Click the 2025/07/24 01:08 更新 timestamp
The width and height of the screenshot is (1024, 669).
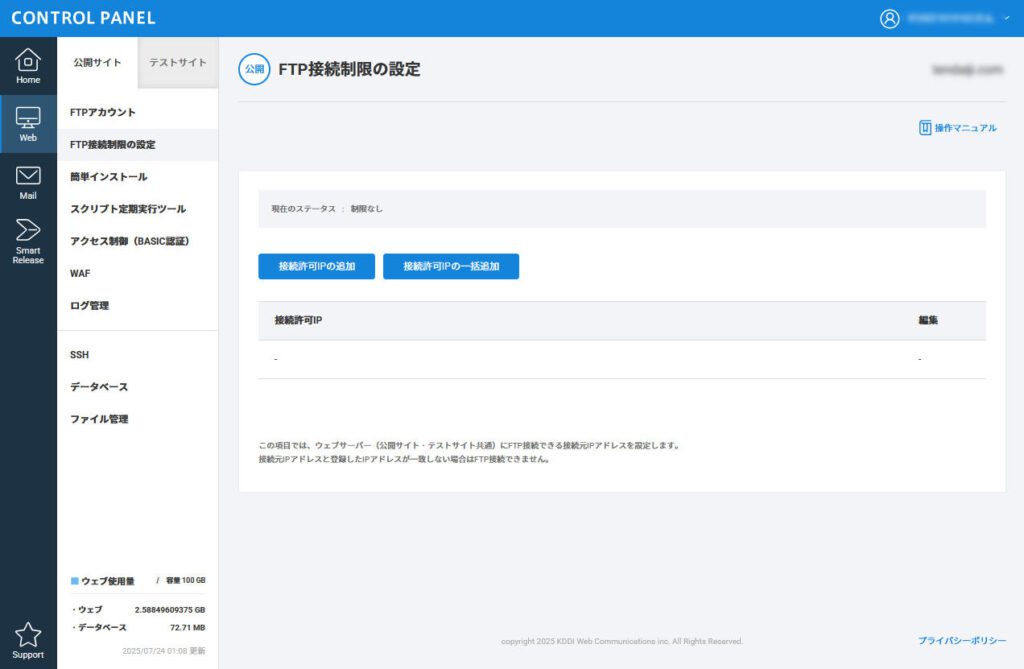164,651
